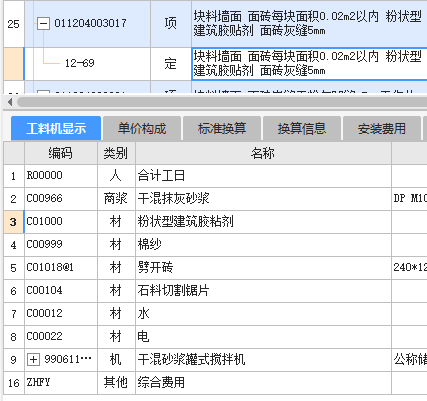Switch to the 工料机显示 tab

(56, 128)
